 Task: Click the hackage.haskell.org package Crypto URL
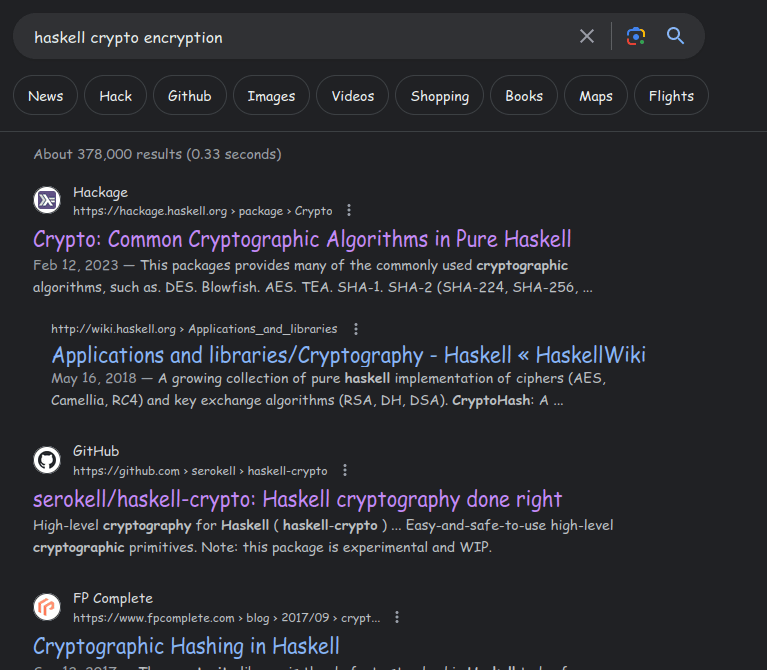click(x=203, y=211)
